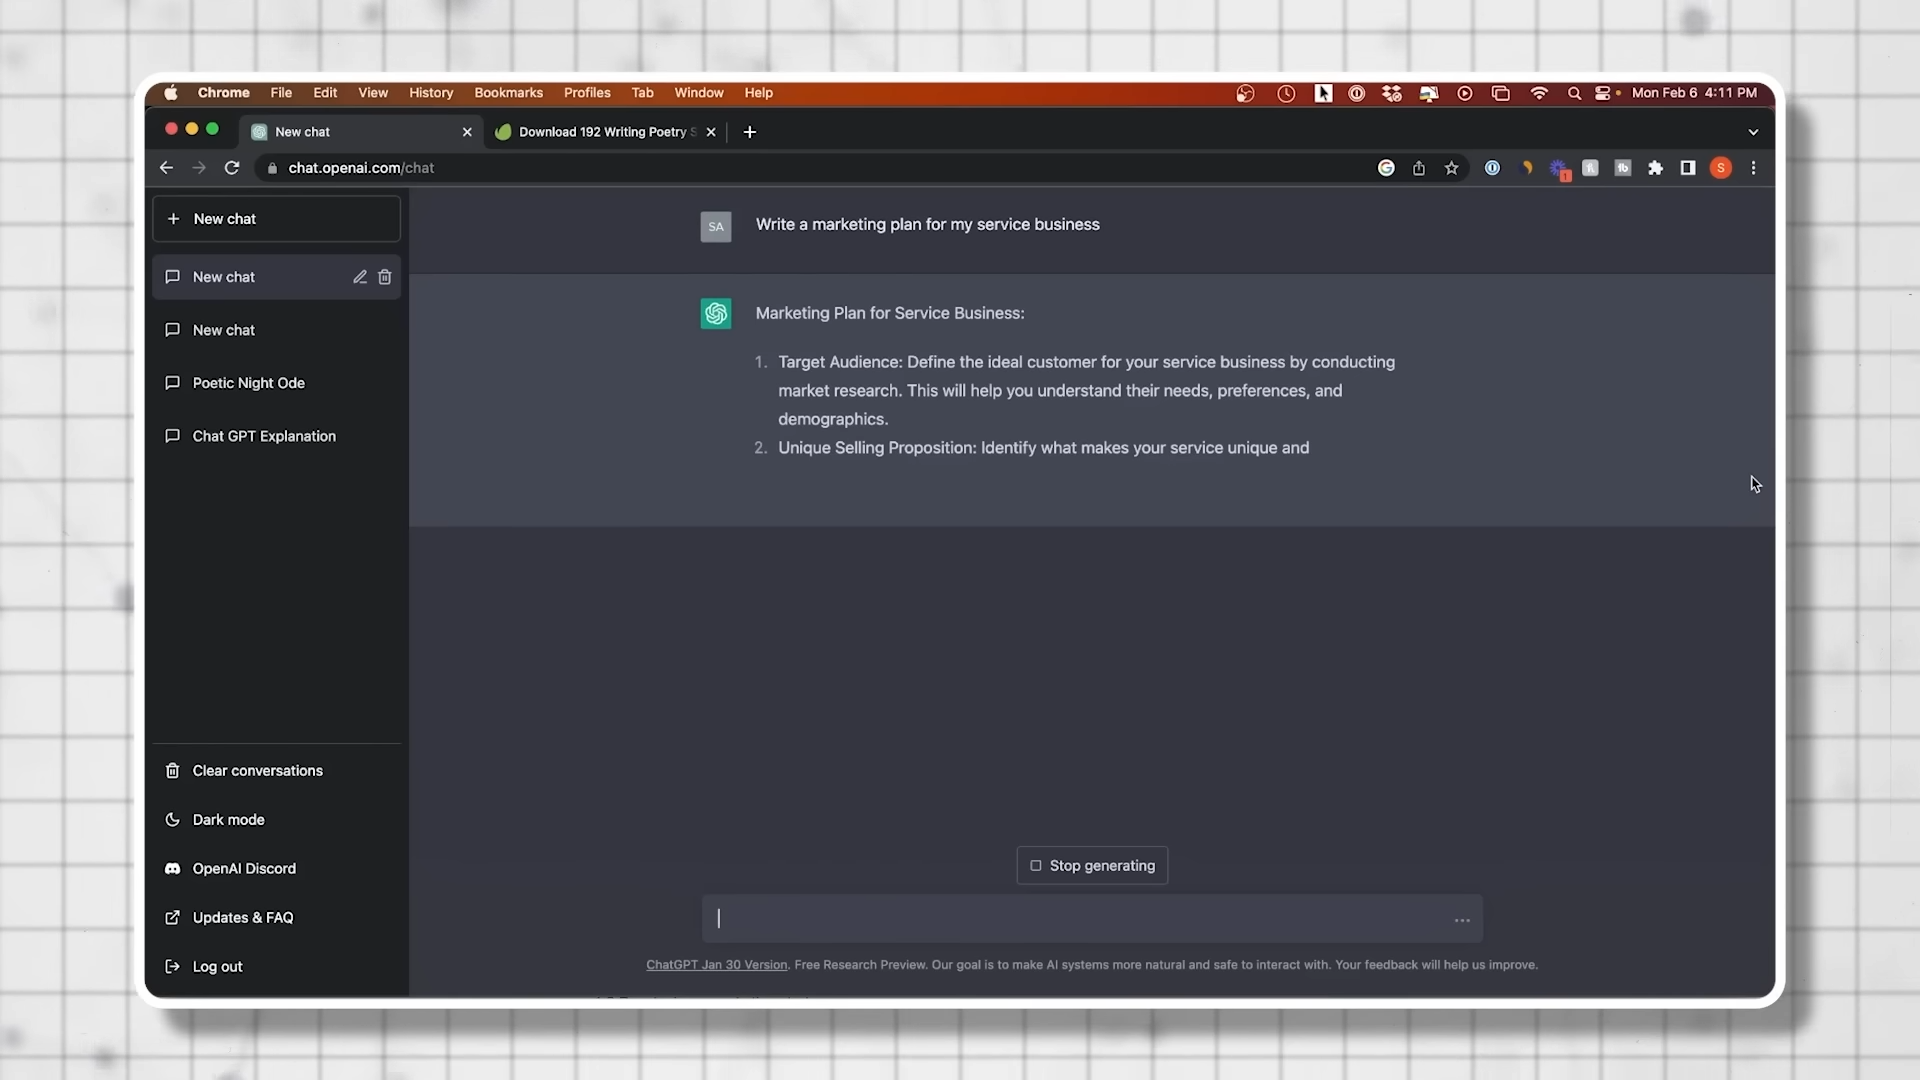Rename chat using the pencil edit icon
Viewport: 1920px width, 1080px height.
(x=360, y=277)
